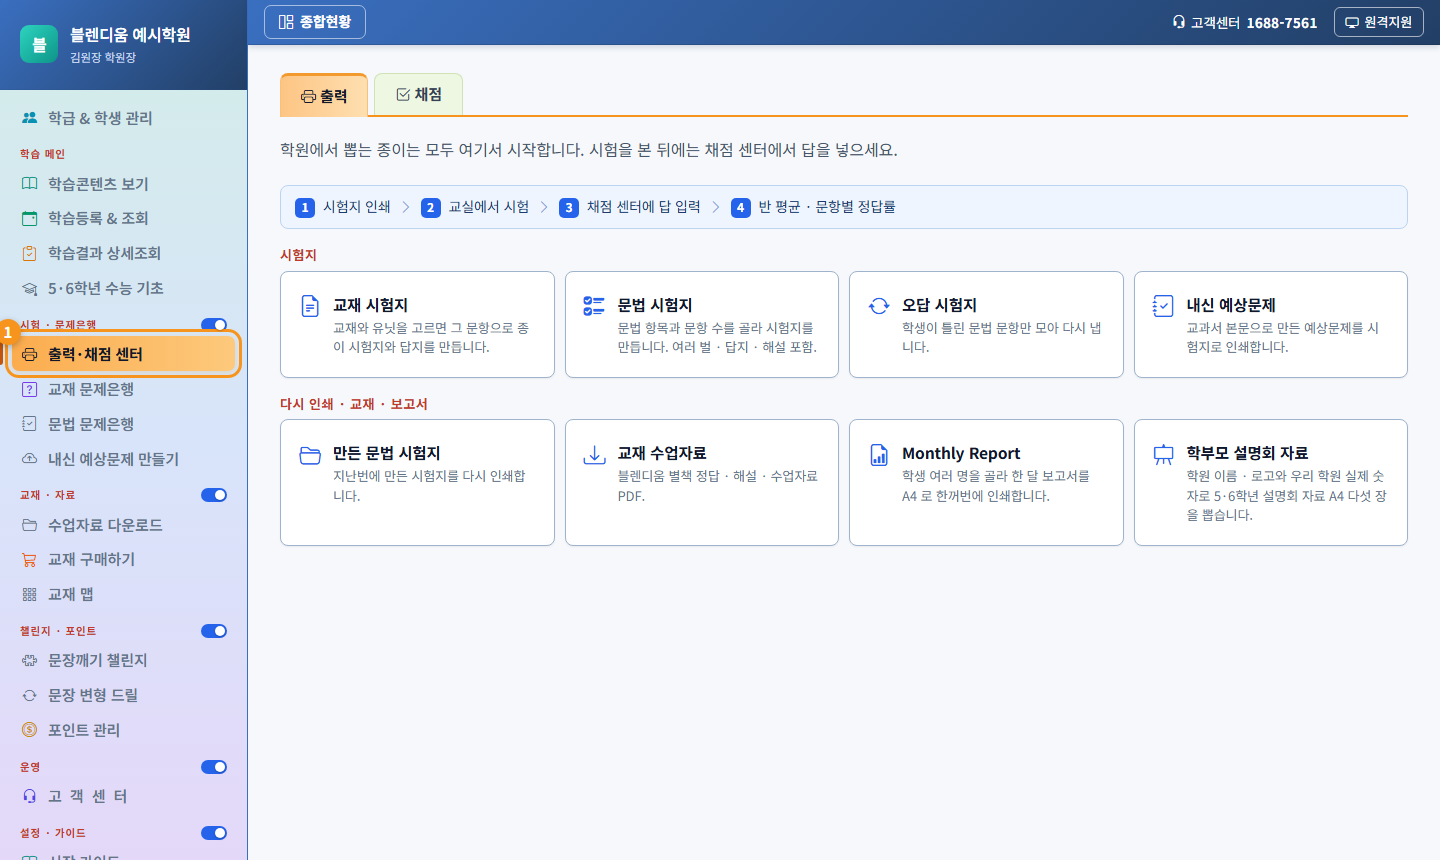
Task: Switch to the 채점 tab
Action: coord(418,95)
